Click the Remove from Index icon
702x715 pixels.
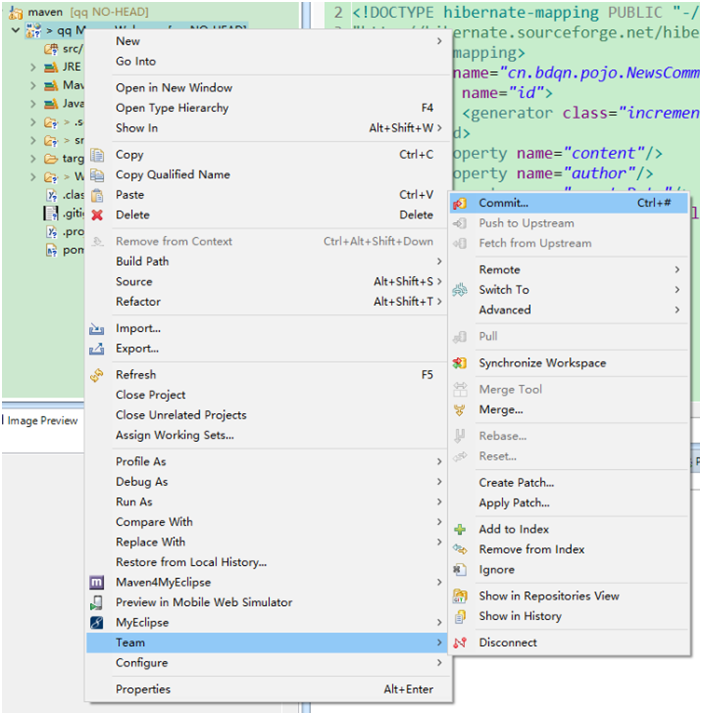click(x=460, y=549)
